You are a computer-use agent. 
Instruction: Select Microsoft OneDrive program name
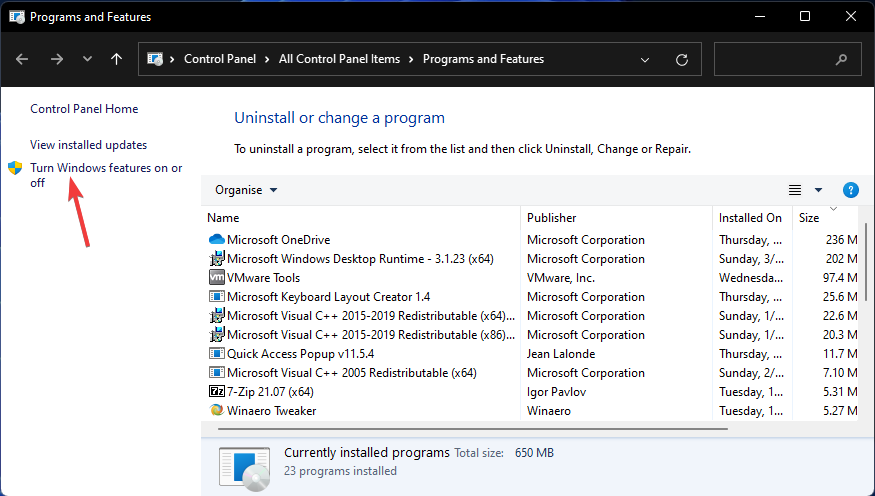click(x=278, y=240)
